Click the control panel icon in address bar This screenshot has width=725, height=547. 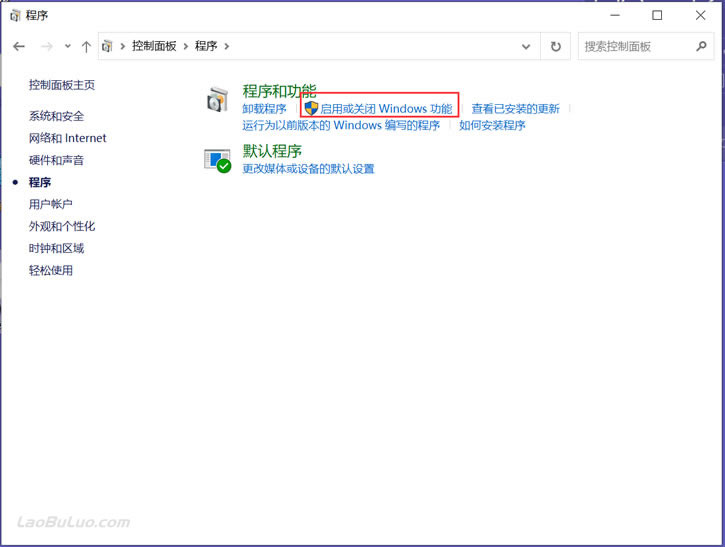coord(107,46)
